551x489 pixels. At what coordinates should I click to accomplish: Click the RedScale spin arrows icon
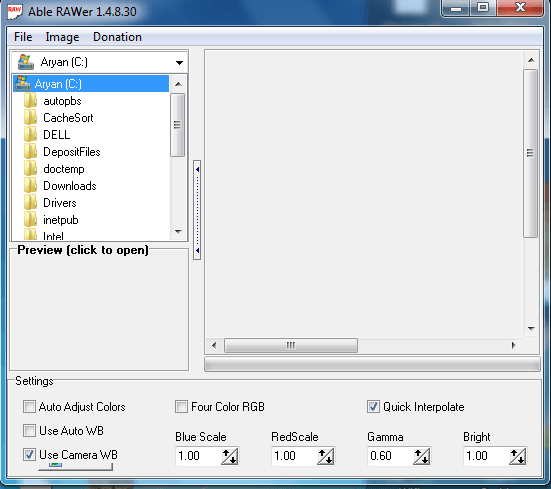[x=326, y=456]
